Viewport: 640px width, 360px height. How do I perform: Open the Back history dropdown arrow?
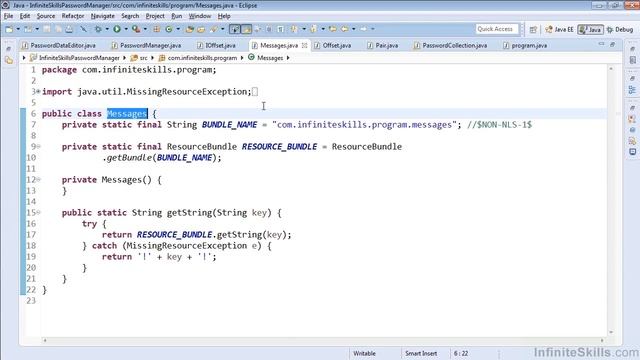(x=353, y=29)
